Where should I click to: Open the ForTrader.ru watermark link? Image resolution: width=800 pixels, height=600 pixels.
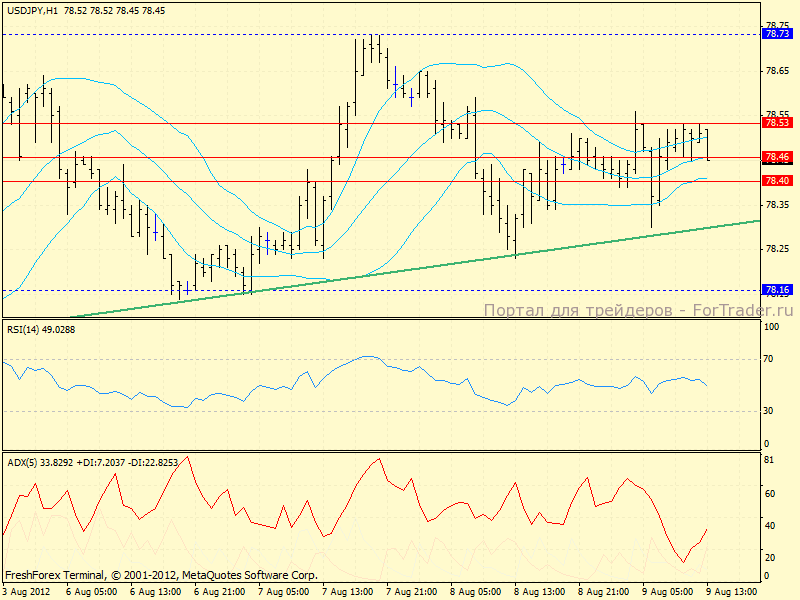click(x=638, y=310)
